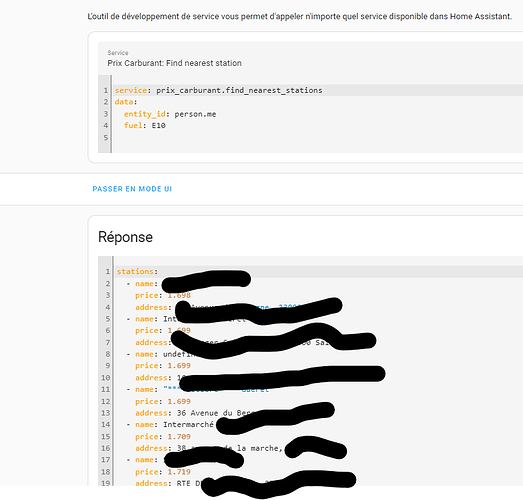This screenshot has height=500, width=523.
Task: Open the Service selector showing Find nearest station
Action: (x=310, y=58)
